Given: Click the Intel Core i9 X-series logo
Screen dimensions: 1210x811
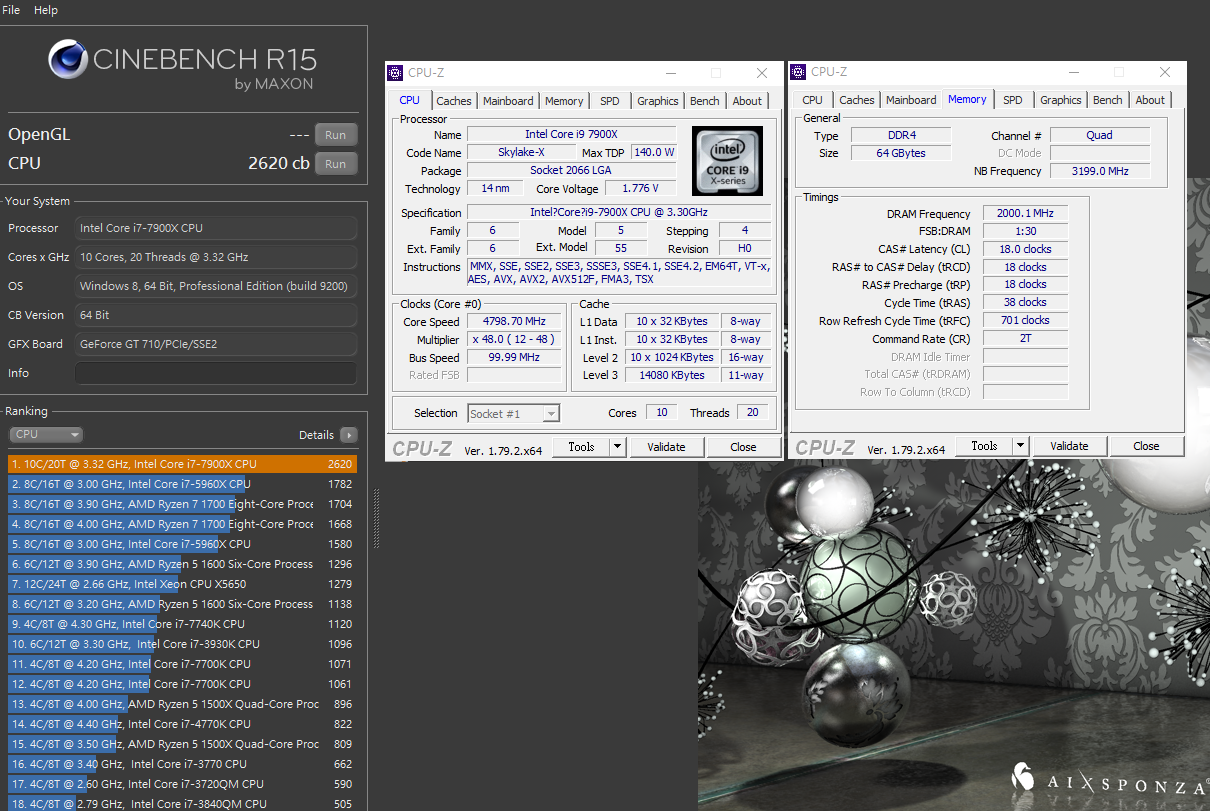Looking at the screenshot, I should click(727, 161).
